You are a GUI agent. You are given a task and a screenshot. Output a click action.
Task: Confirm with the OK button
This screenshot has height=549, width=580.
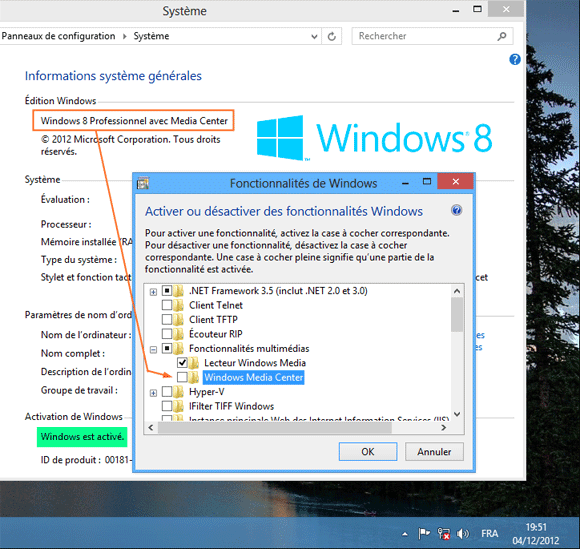coord(368,451)
